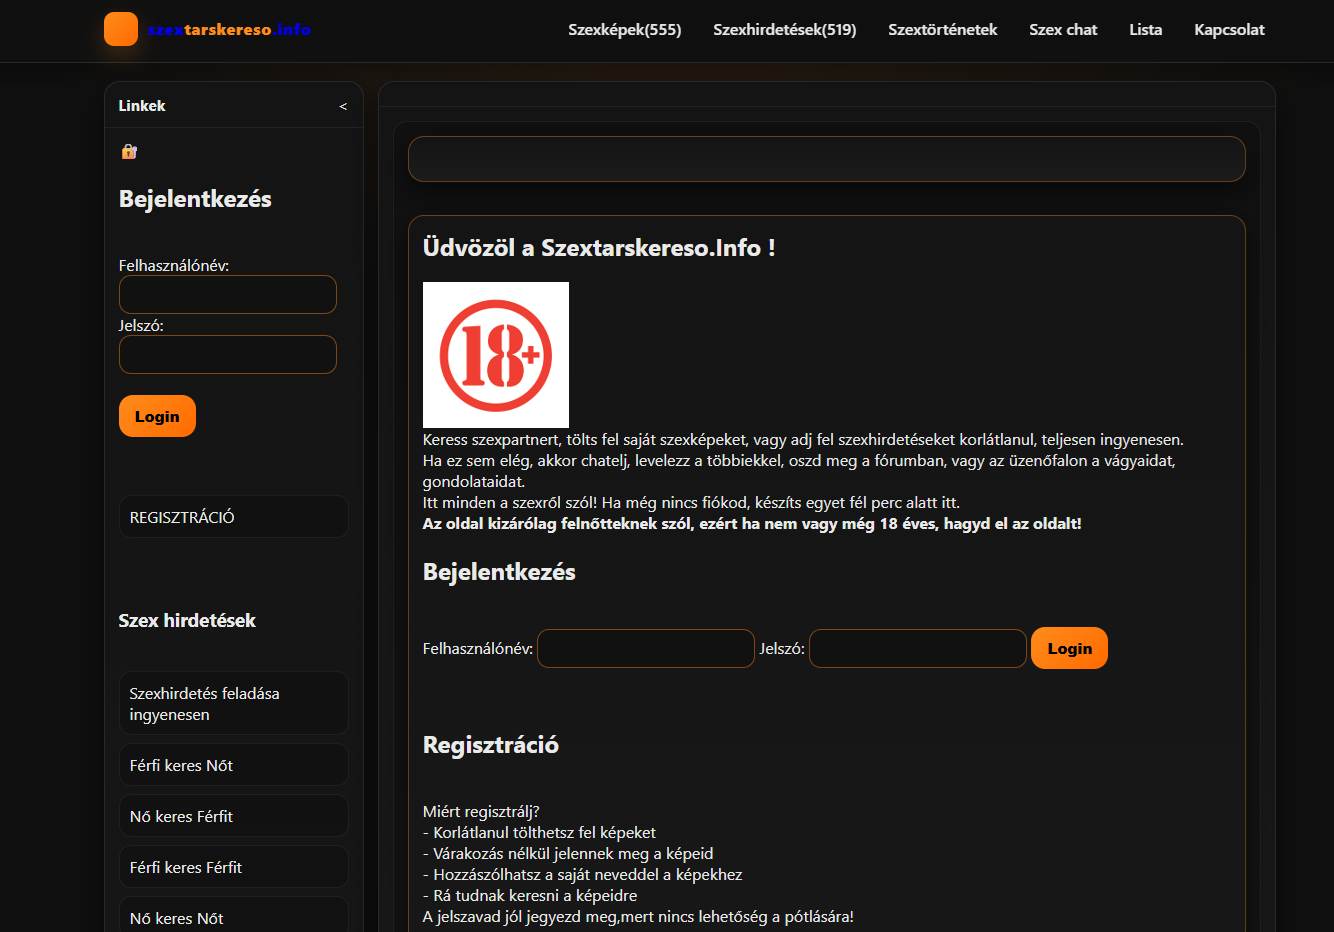Click the 'A jelszavad jól jegyezd meg' notice
Viewport: 1334px width, 932px height.
[x=638, y=916]
